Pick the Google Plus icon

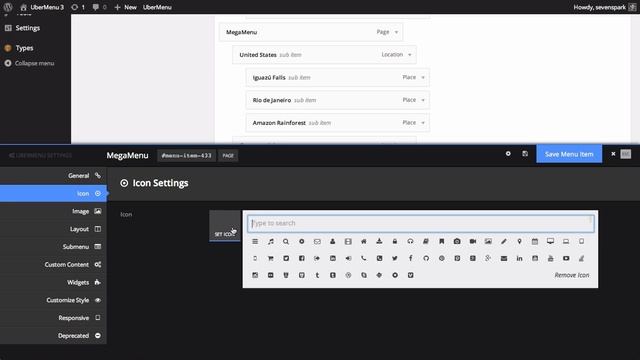(x=488, y=258)
